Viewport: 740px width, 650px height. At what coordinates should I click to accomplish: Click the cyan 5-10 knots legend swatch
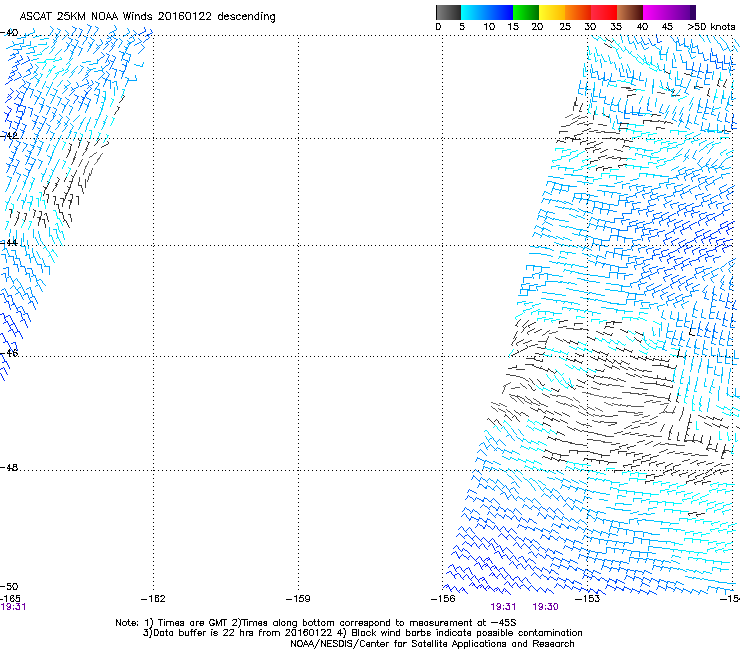[473, 12]
